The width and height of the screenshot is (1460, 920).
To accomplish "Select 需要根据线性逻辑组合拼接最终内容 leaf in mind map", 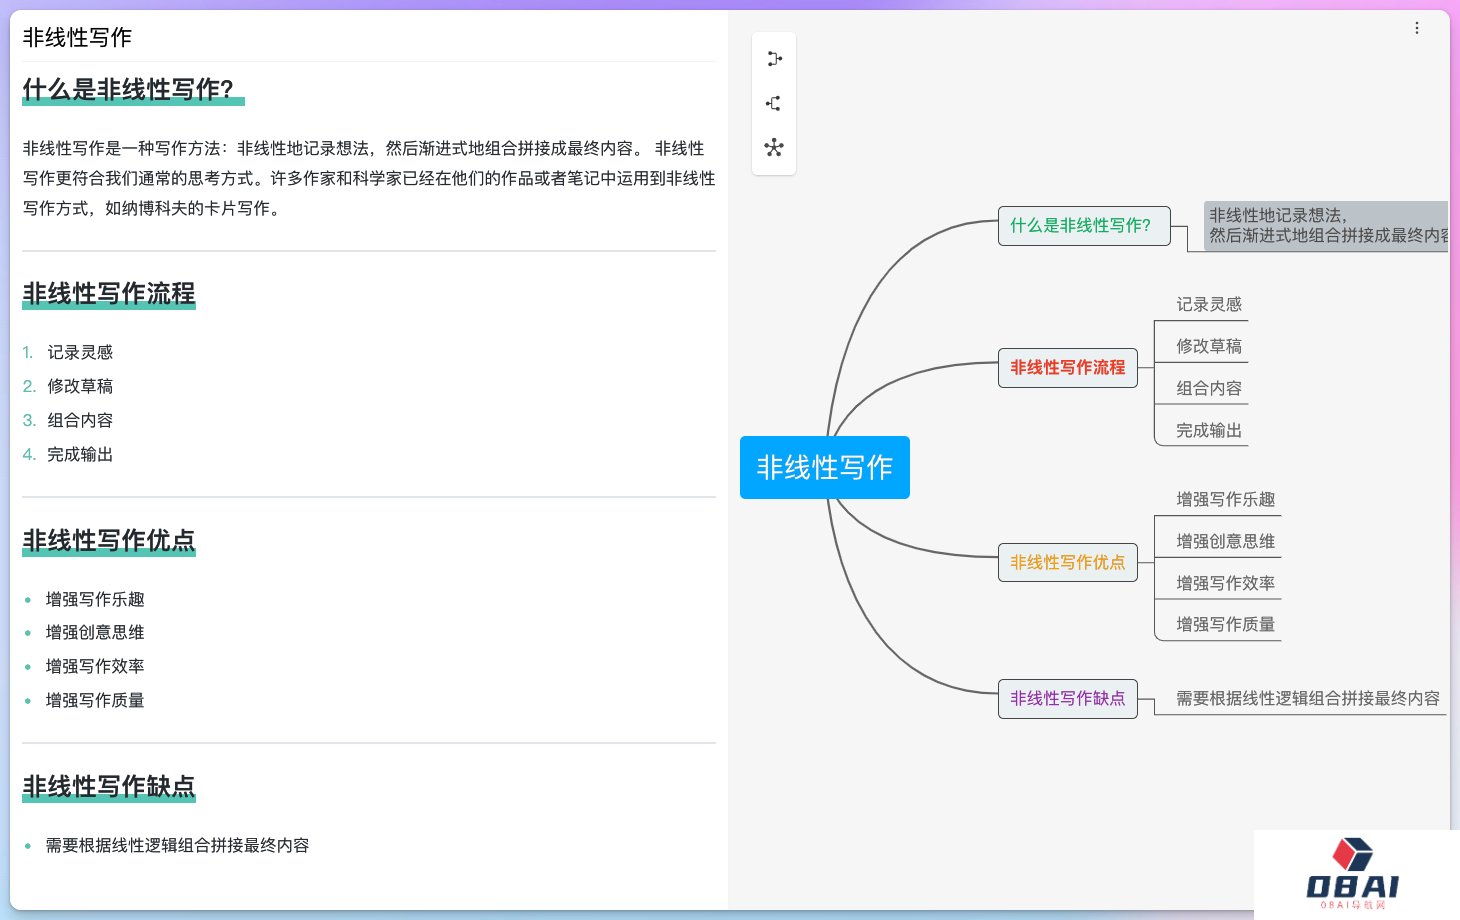I will coord(1307,698).
